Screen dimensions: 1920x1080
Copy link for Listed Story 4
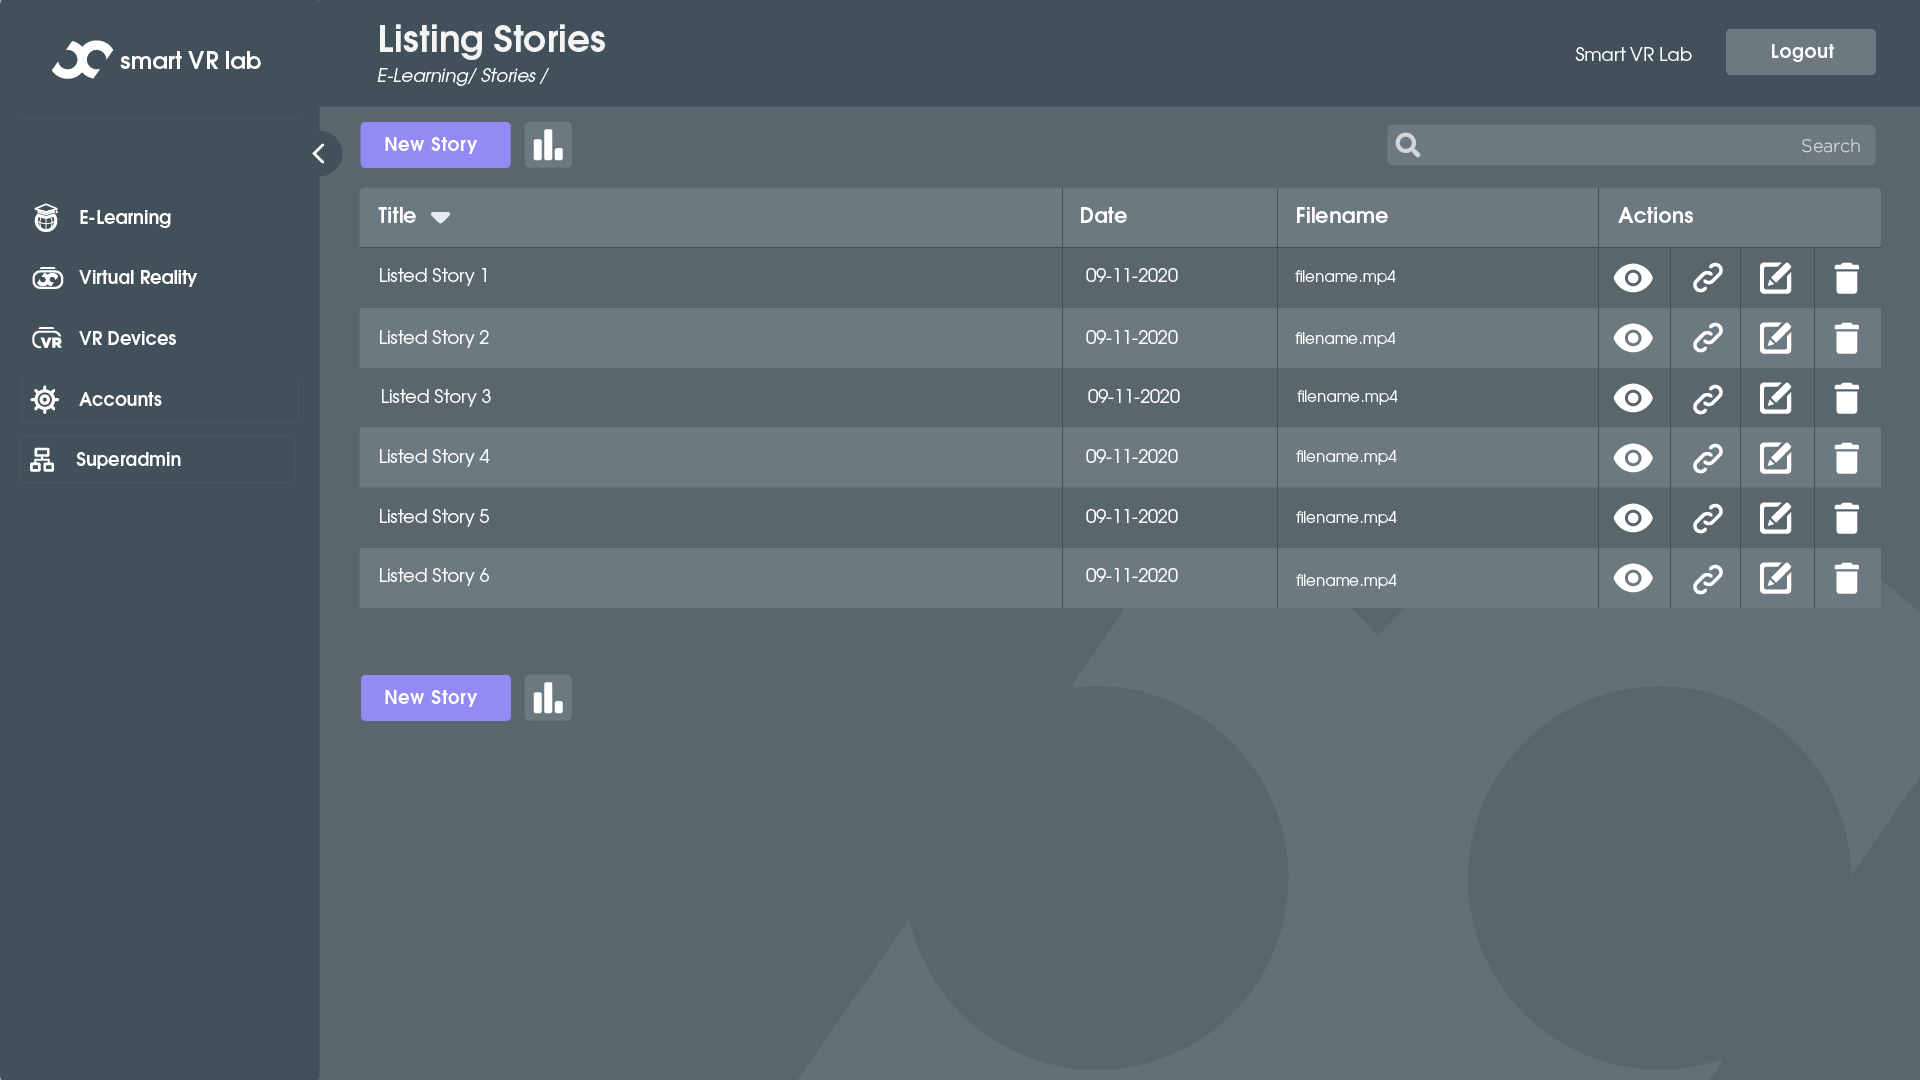click(1707, 458)
